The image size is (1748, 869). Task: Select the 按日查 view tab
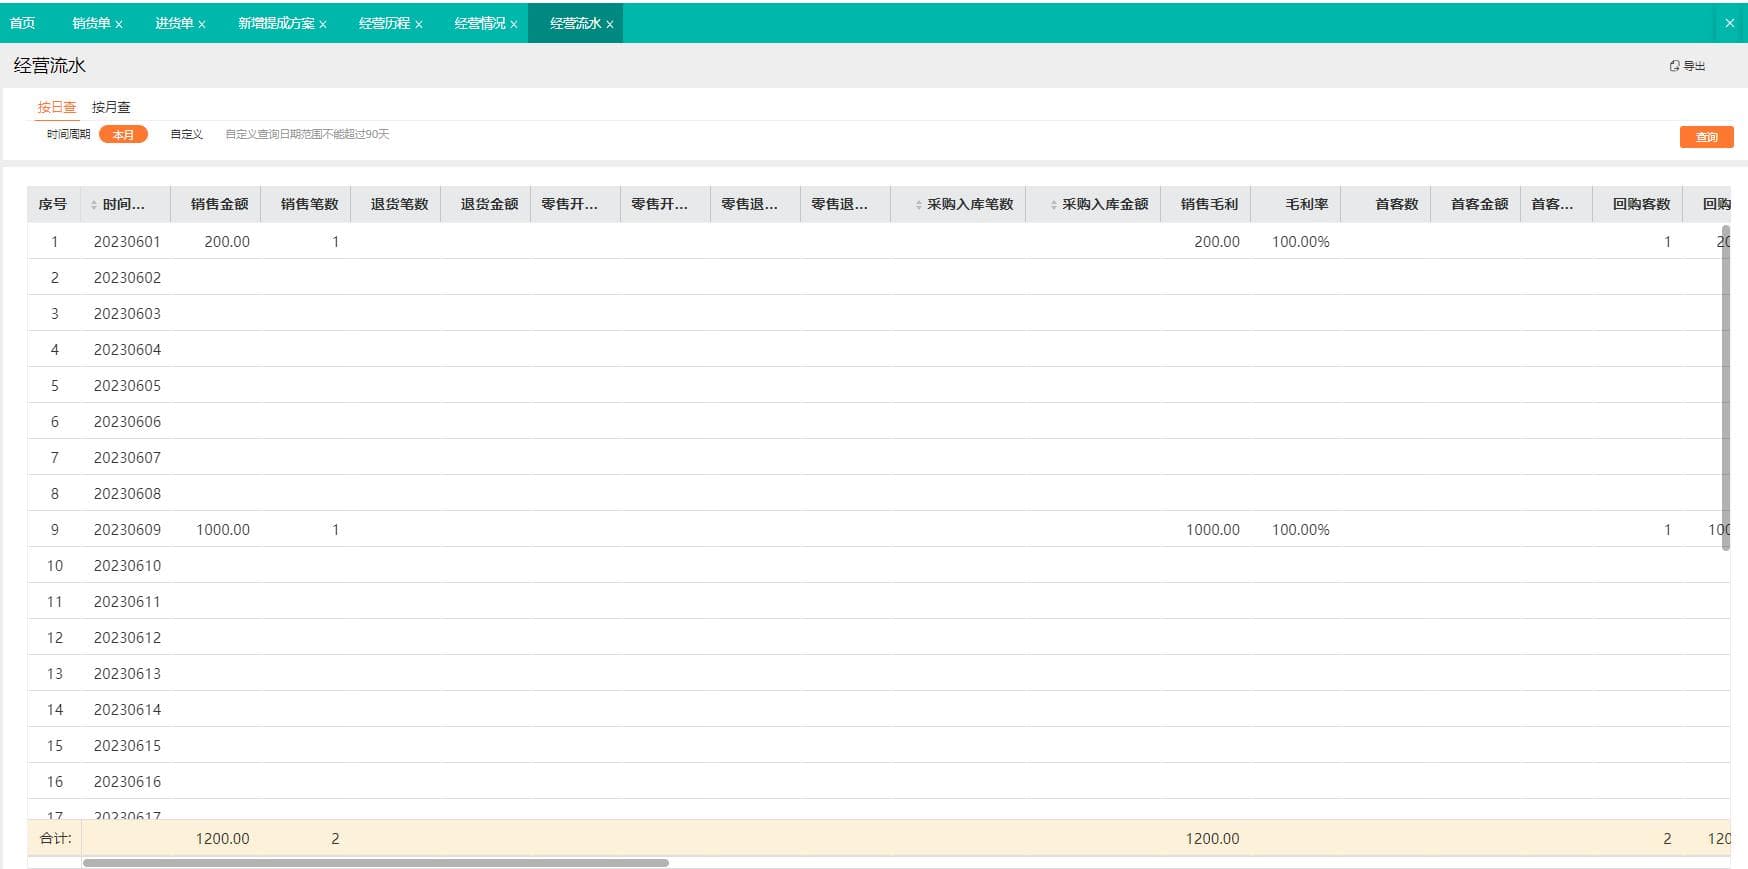[x=57, y=107]
